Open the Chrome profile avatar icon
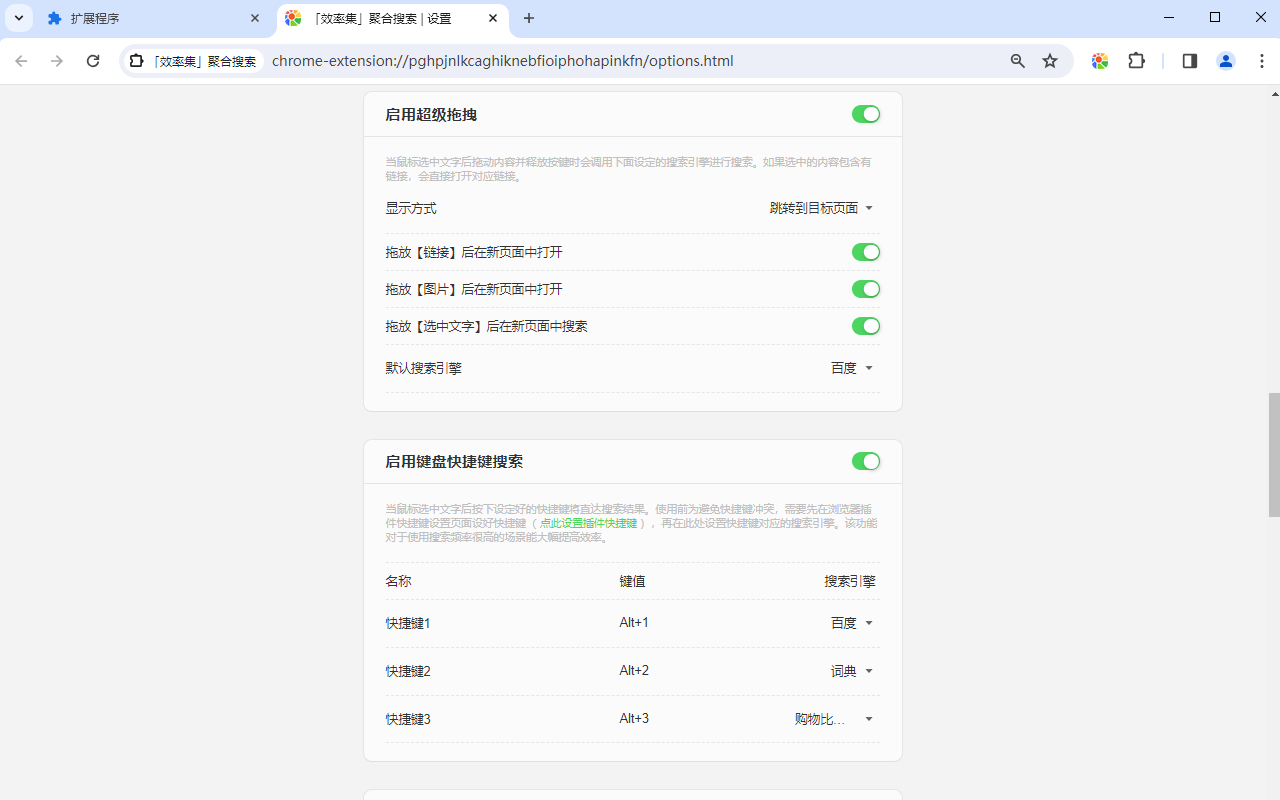This screenshot has width=1280, height=800. coord(1226,61)
